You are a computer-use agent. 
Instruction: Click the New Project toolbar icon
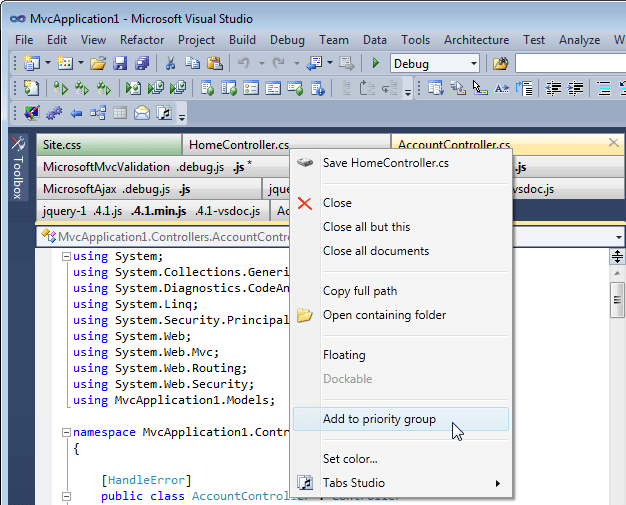tap(32, 63)
